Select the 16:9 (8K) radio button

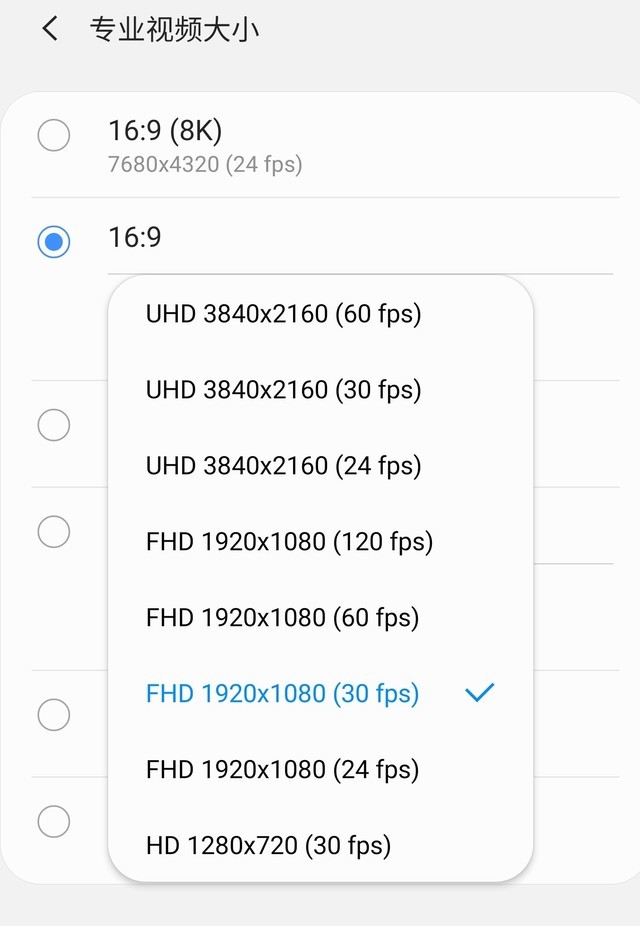point(54,135)
